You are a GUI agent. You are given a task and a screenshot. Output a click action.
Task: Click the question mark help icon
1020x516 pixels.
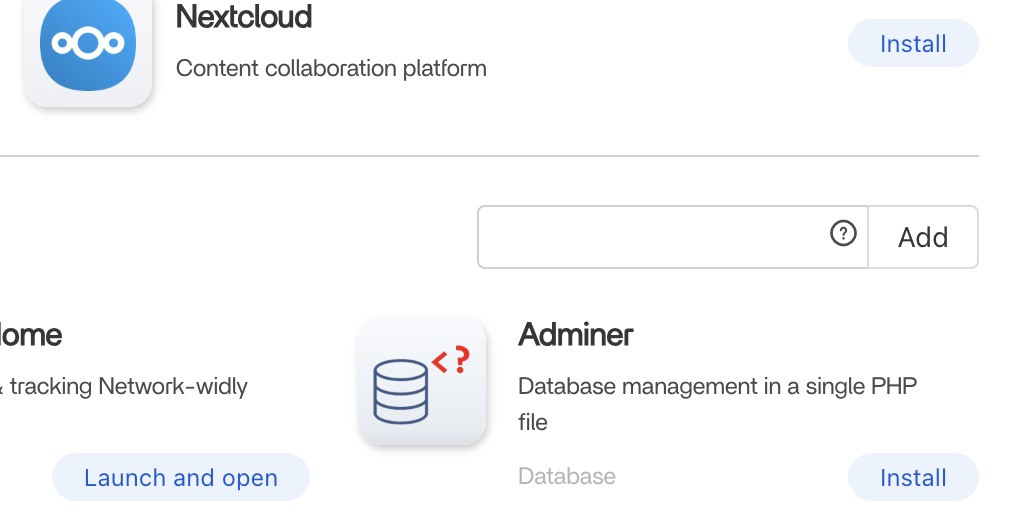coord(843,233)
